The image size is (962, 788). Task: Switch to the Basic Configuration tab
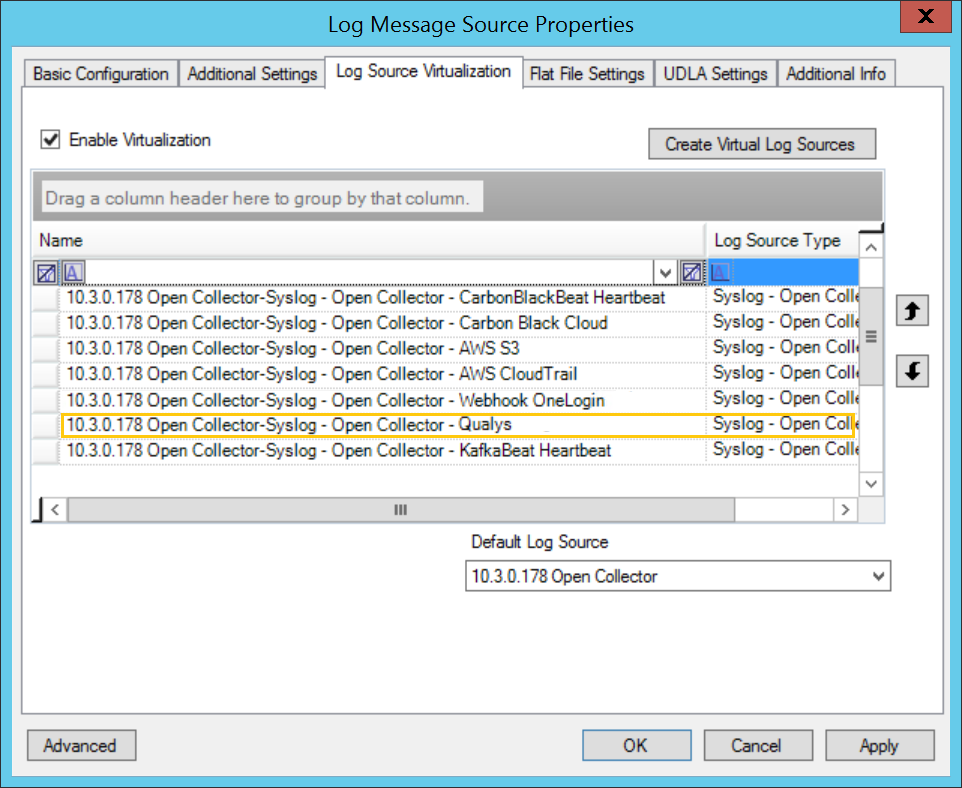(101, 74)
